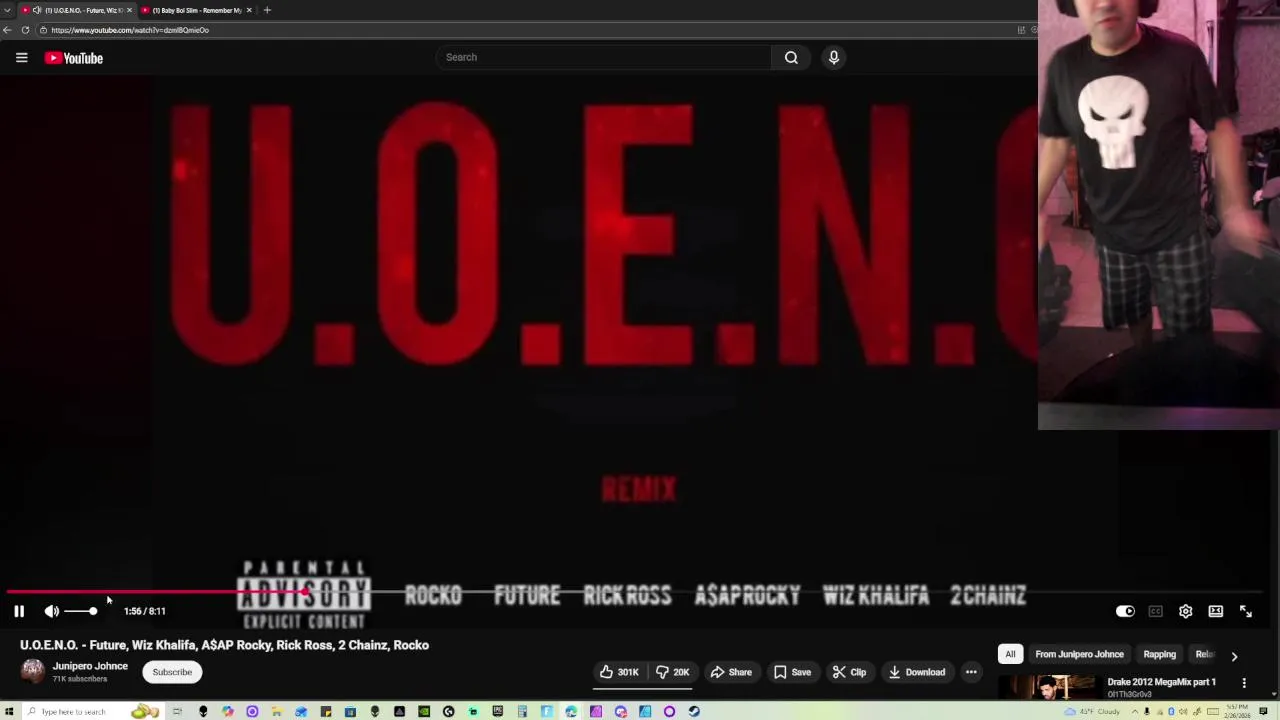Screen dimensions: 1280x720
Task: Click the browser address bar URL
Action: 130,30
